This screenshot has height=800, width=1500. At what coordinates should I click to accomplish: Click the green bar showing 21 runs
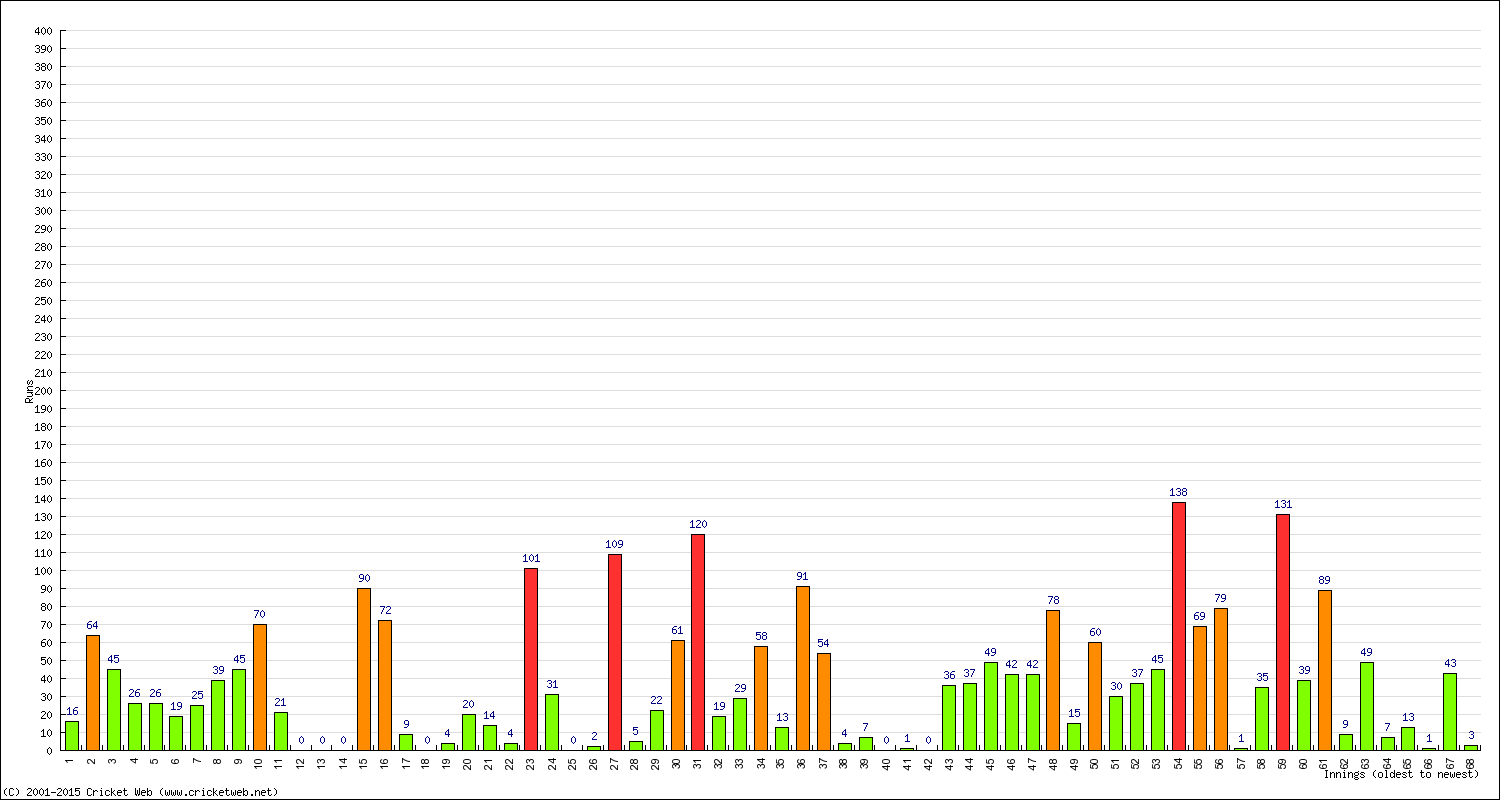click(x=281, y=731)
